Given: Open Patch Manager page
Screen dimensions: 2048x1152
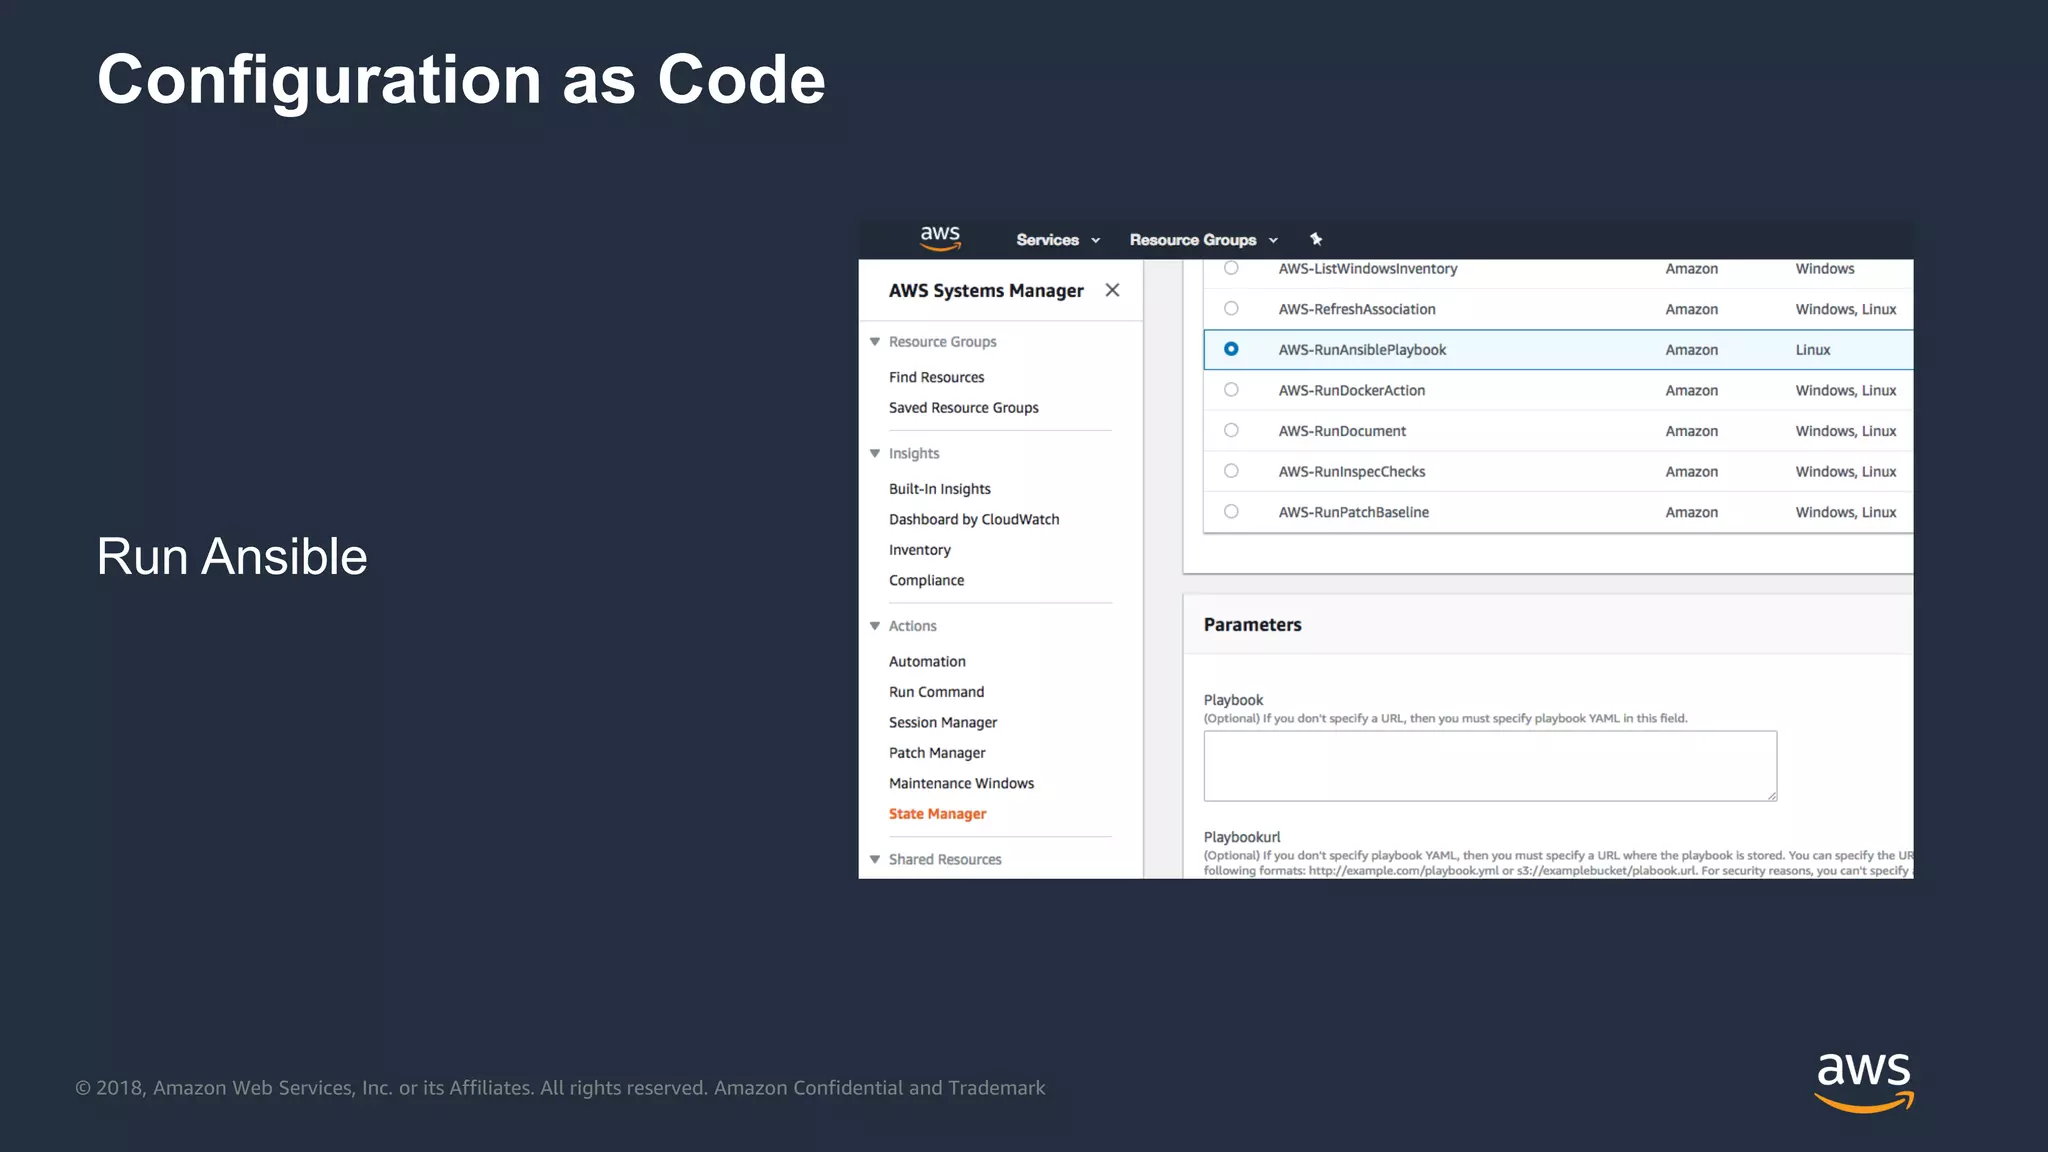Looking at the screenshot, I should point(936,753).
